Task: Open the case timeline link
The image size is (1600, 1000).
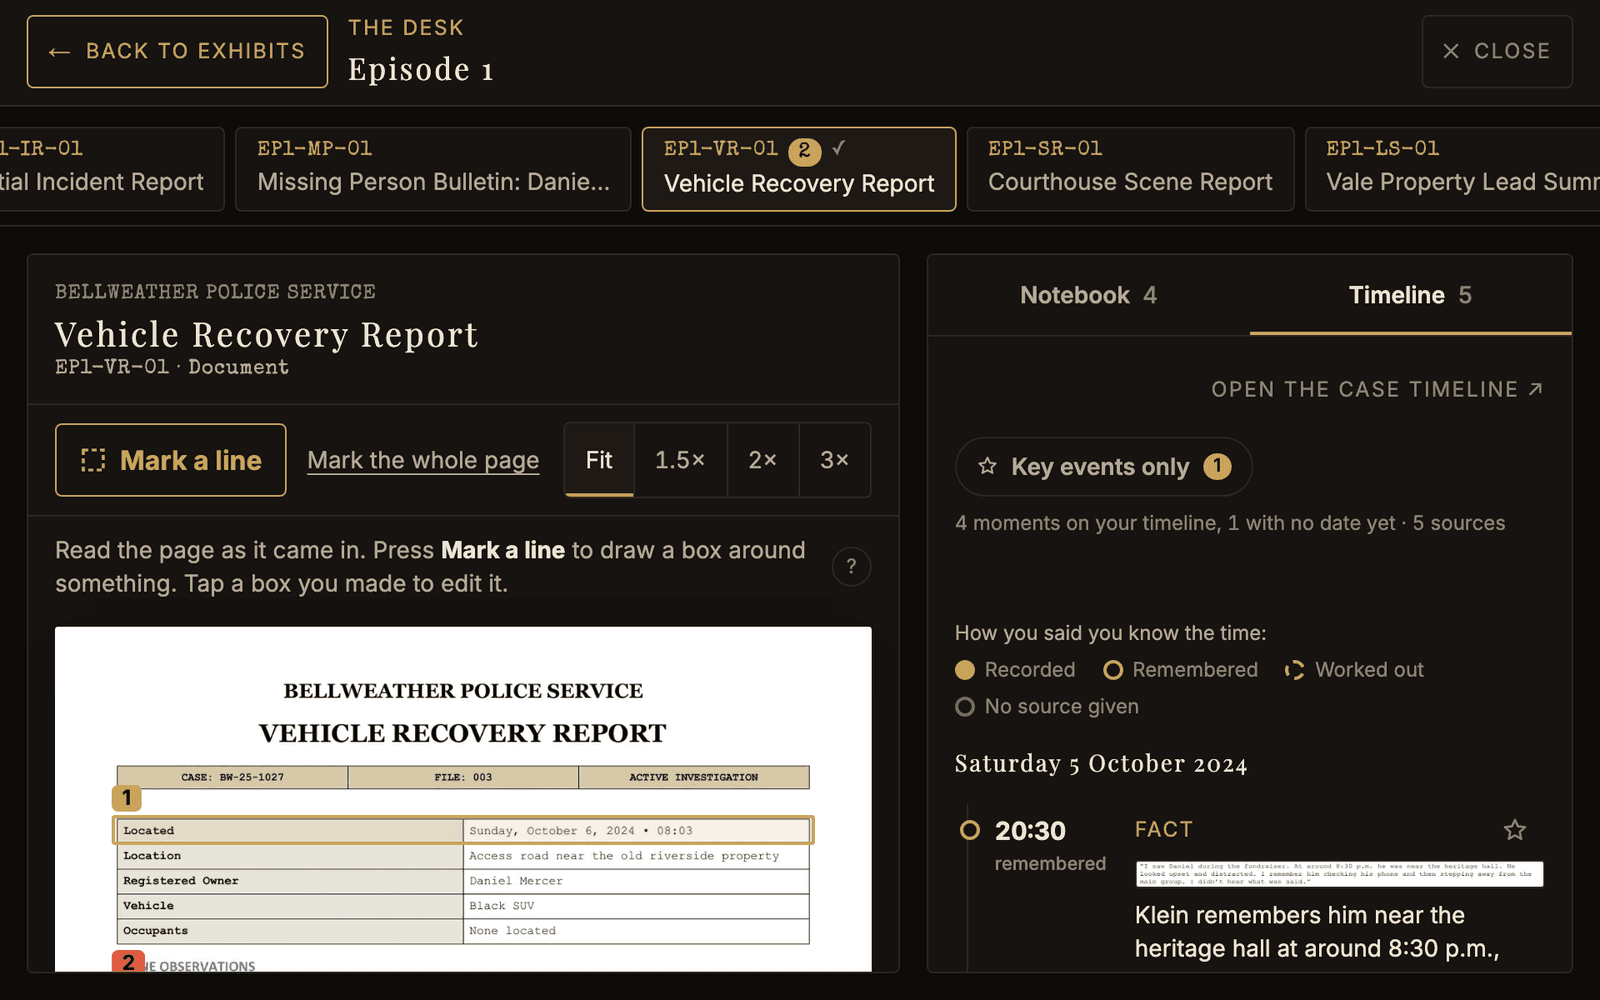Action: tap(1377, 389)
